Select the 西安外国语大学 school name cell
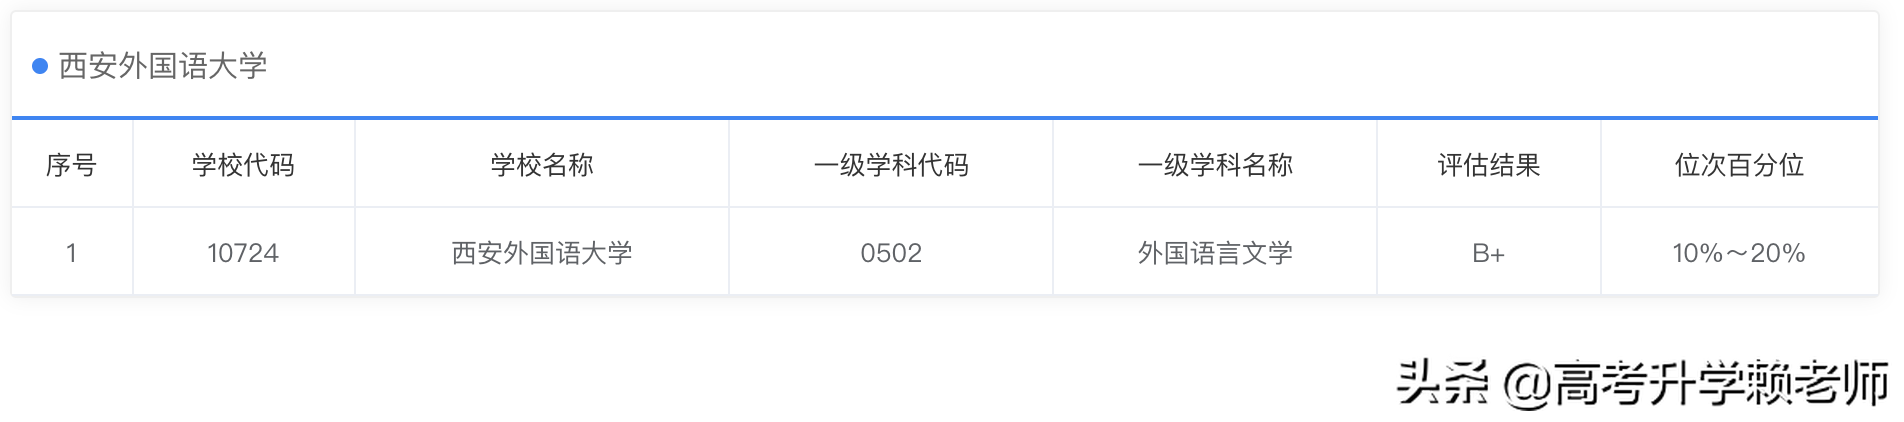Screen dimensions: 1904x422 tap(542, 253)
